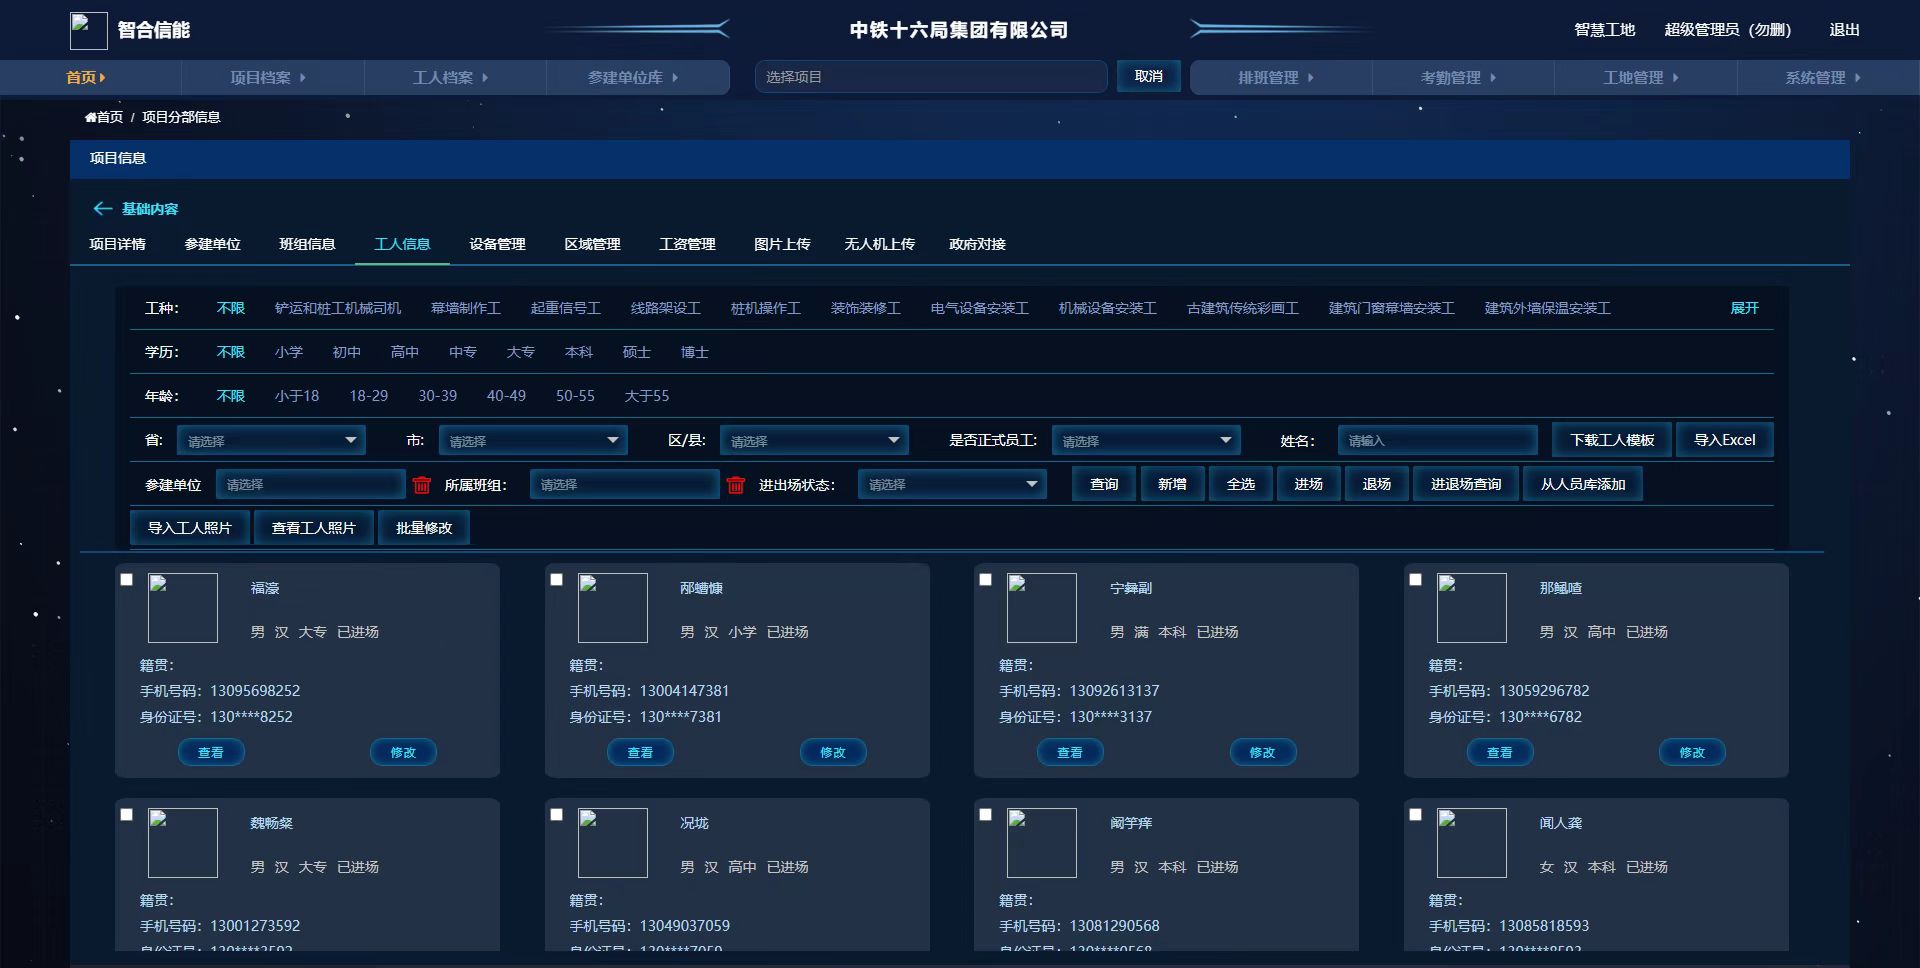Image resolution: width=1920 pixels, height=968 pixels.
Task: Open the worker photo on the 福濛 card
Action: tap(183, 608)
